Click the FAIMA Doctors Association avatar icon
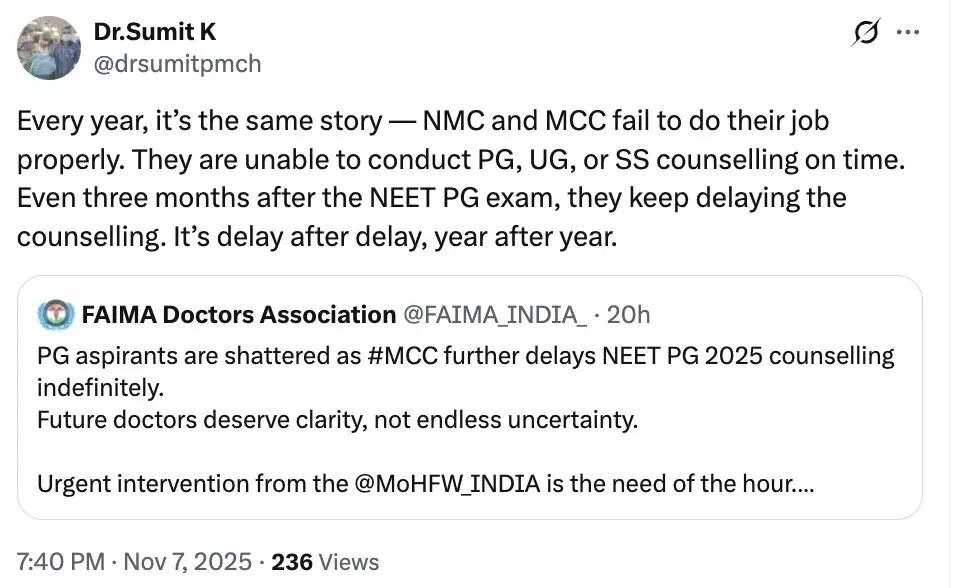Screen dimensions: 964x588 pyautogui.click(x=54, y=315)
